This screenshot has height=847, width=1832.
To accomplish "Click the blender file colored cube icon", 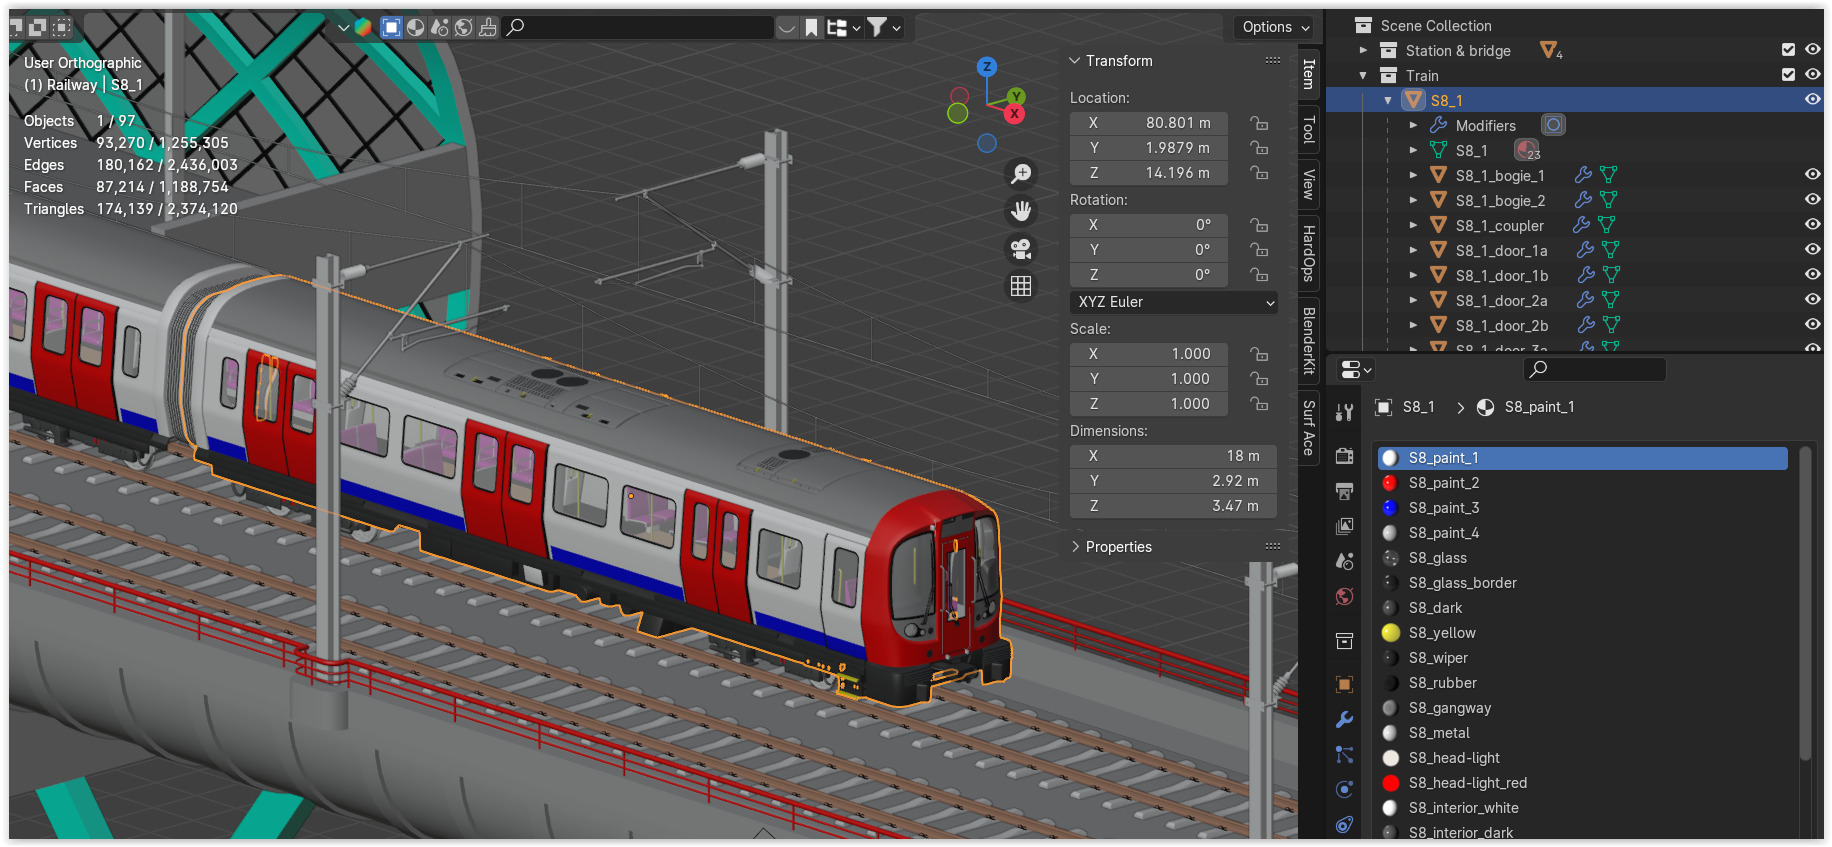I will pyautogui.click(x=363, y=27).
